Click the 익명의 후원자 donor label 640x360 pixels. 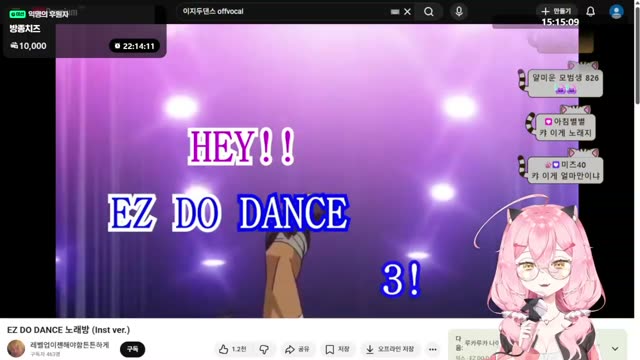point(48,14)
